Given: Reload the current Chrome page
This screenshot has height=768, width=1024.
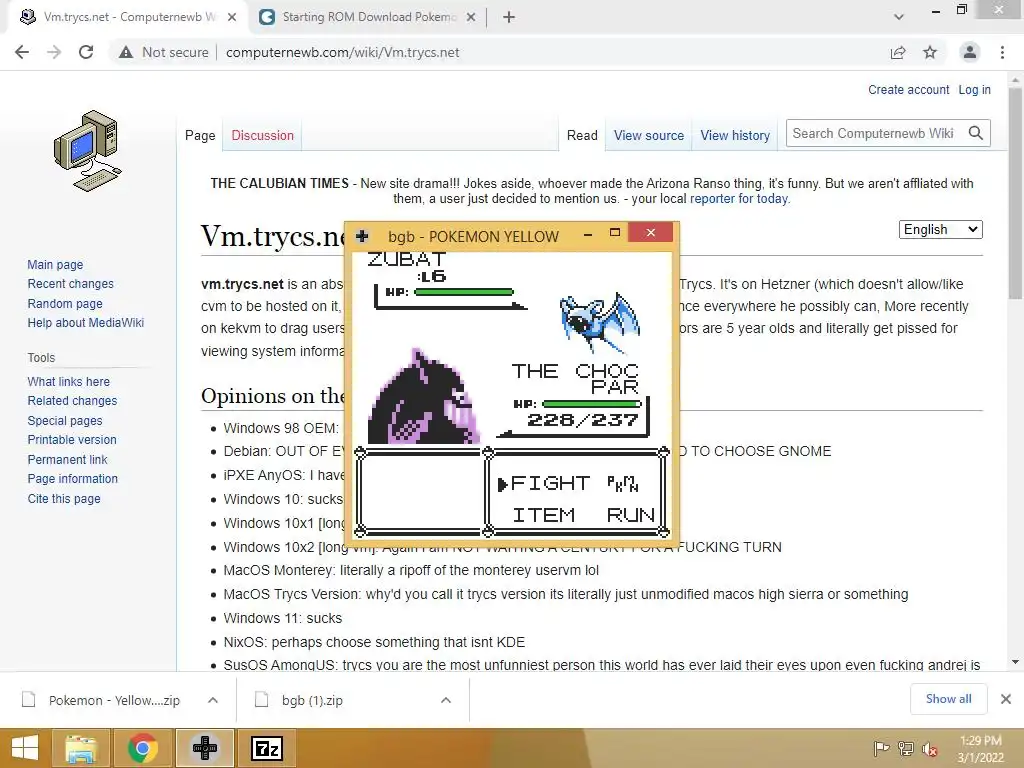Looking at the screenshot, I should coord(86,52).
